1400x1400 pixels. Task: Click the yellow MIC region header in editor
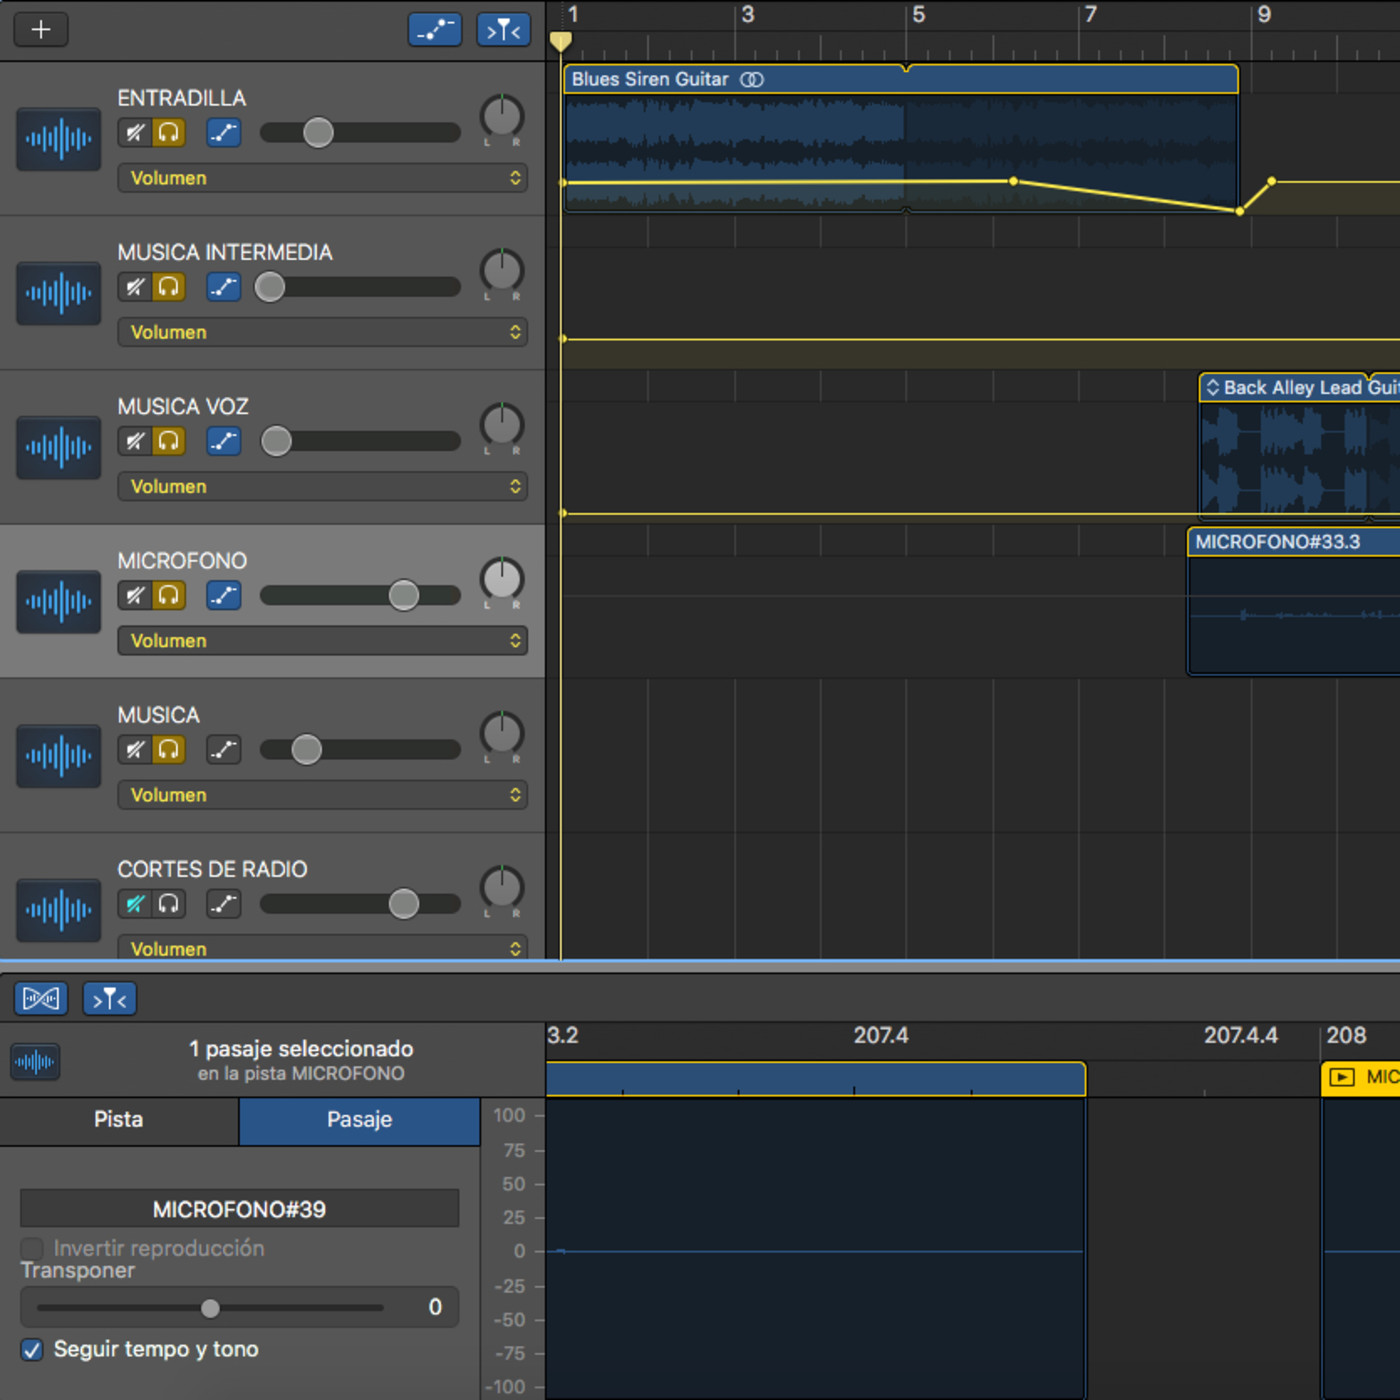tap(1361, 1078)
